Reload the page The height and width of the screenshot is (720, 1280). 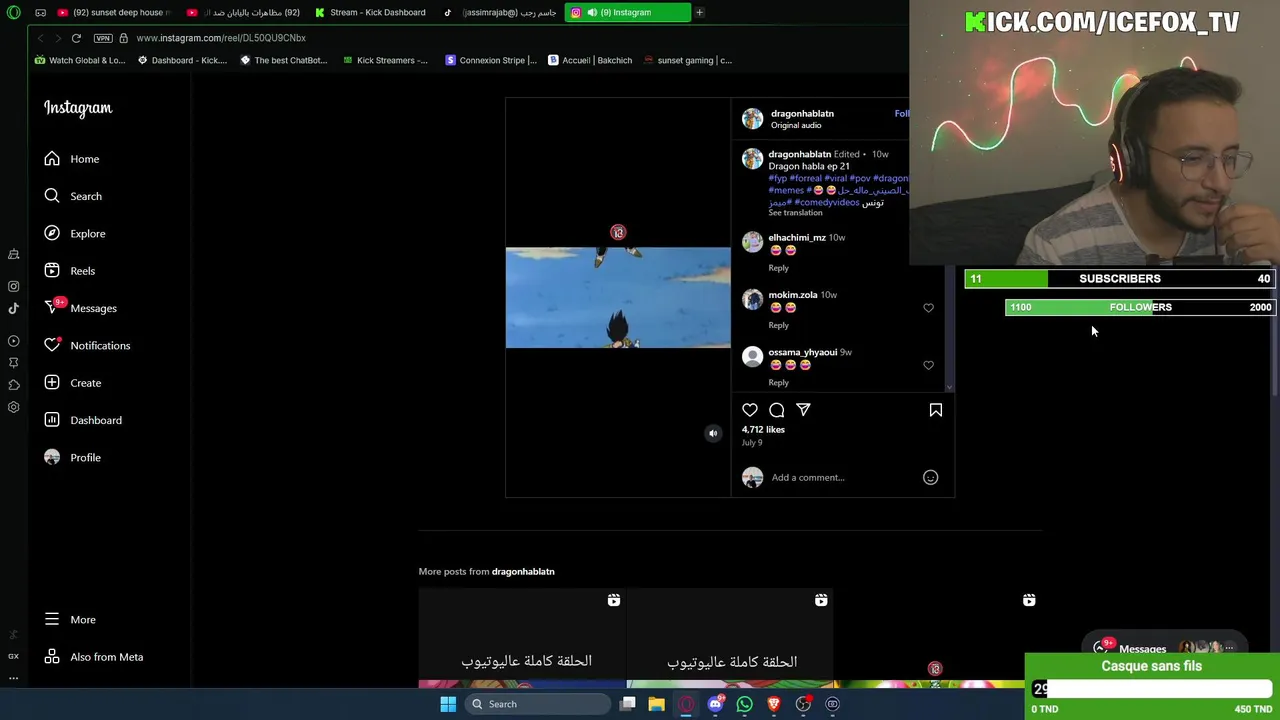click(76, 38)
